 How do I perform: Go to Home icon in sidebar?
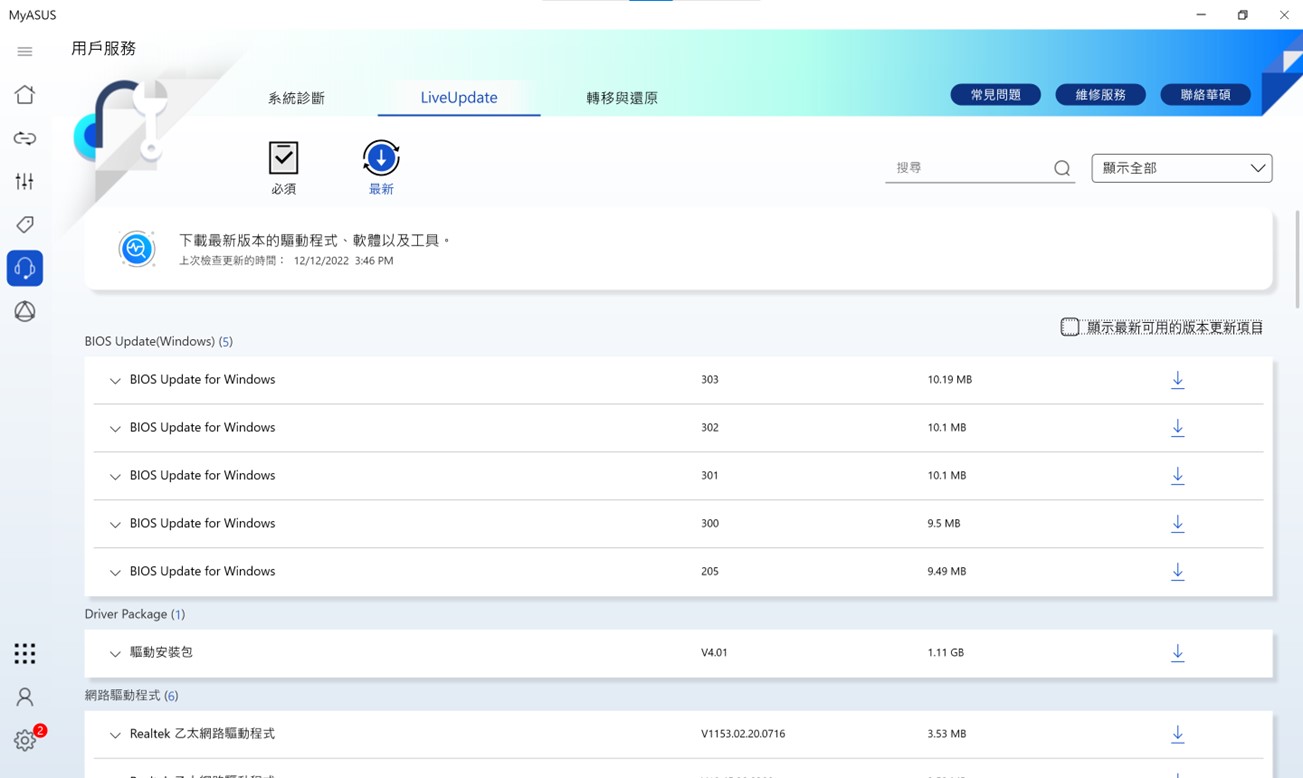25,94
